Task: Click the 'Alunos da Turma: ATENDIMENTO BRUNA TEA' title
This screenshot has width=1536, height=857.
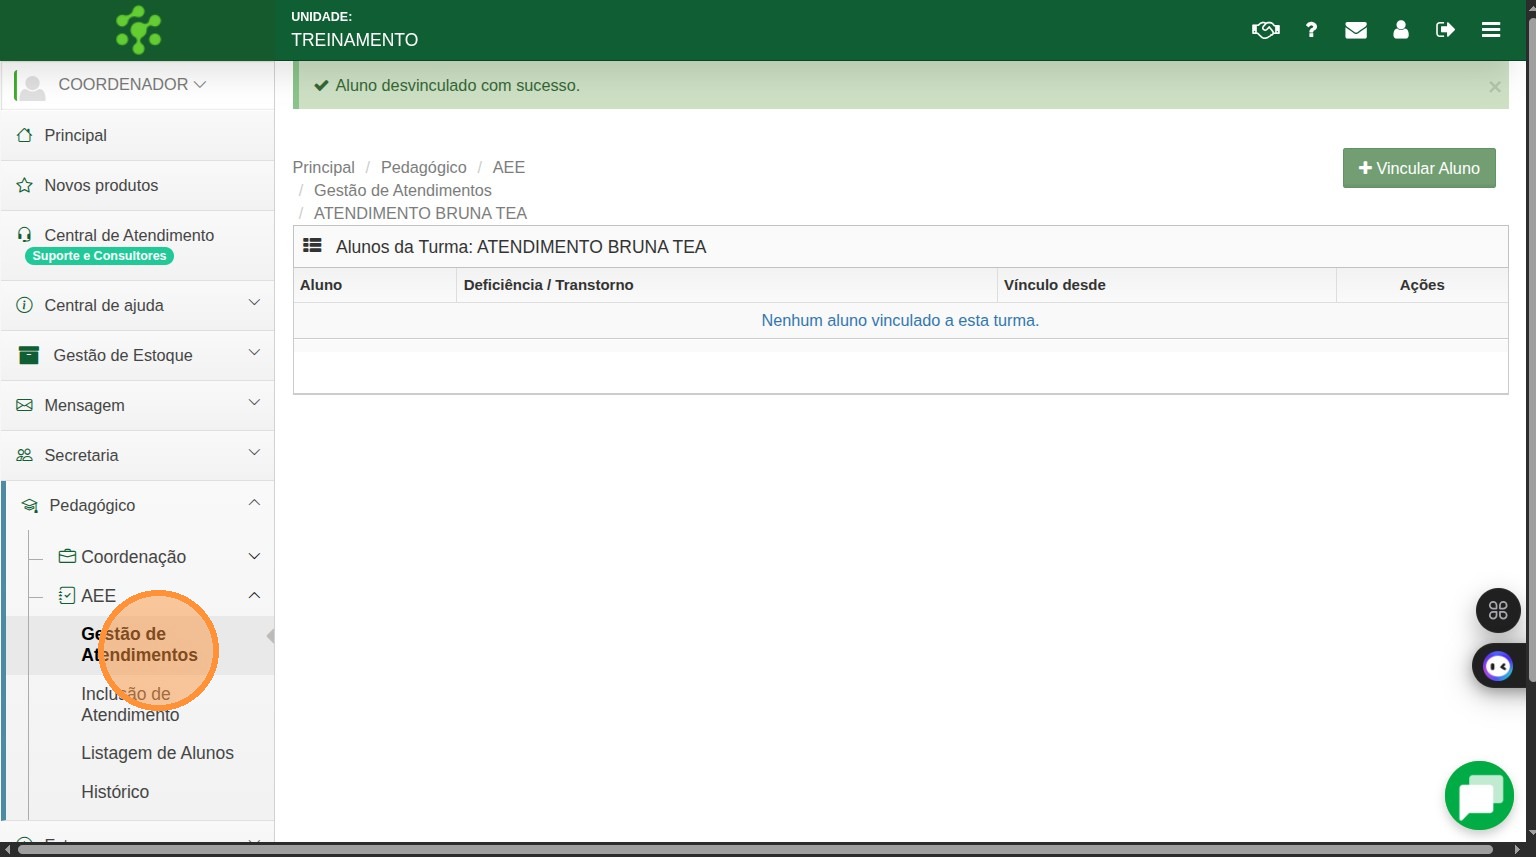Action: point(521,247)
